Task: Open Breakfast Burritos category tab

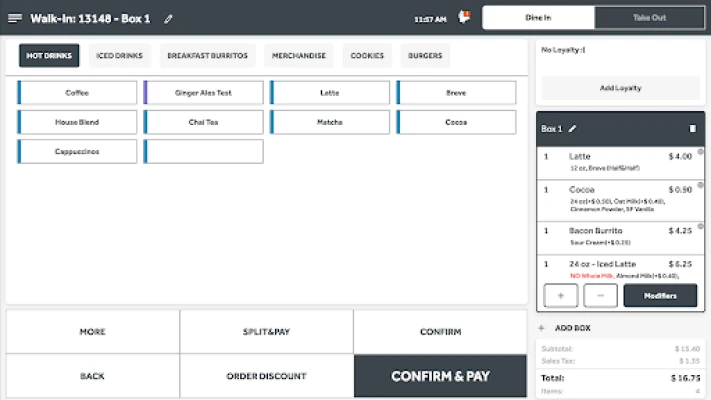Action: [207, 56]
